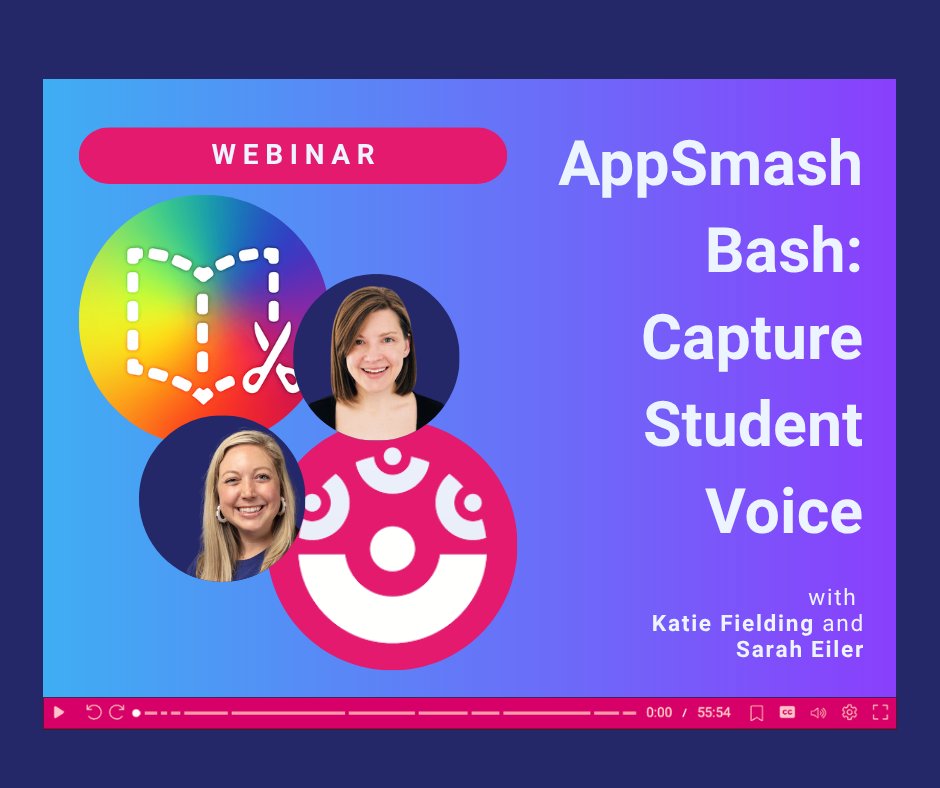
Task: Click the title "AppSmash Bash:"
Action: click(x=710, y=206)
